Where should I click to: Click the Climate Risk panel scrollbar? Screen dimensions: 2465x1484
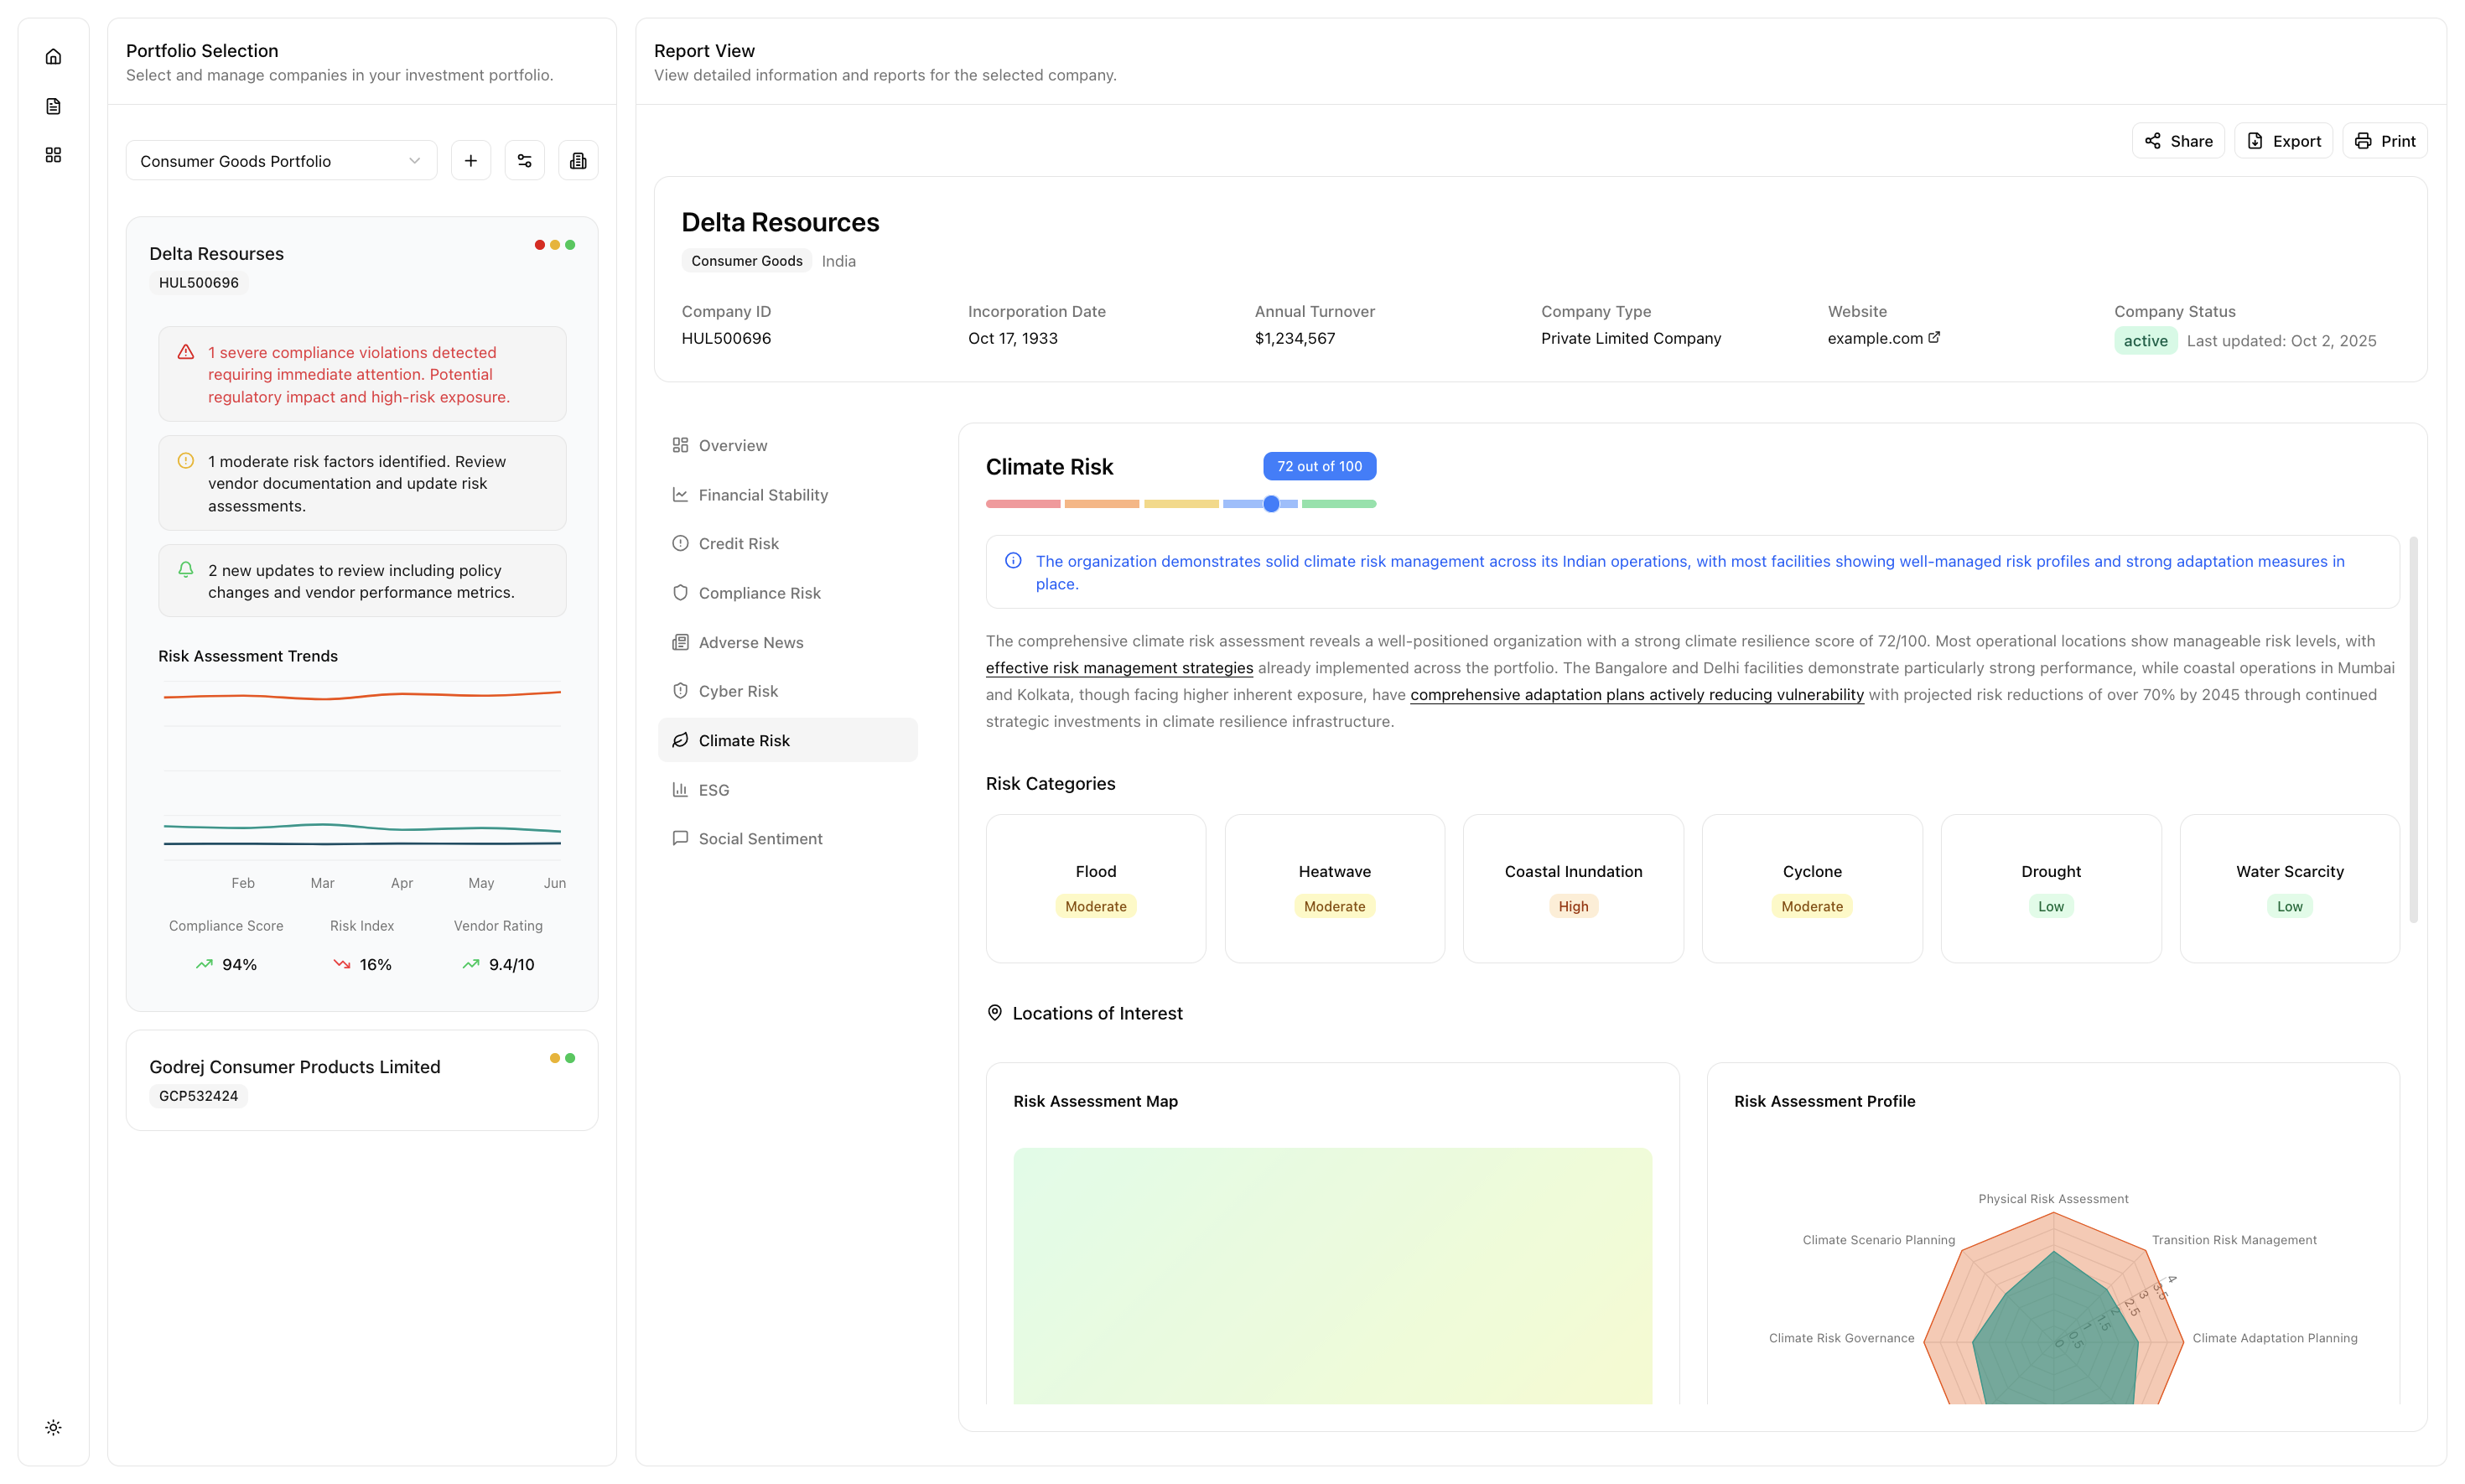pos(2413,730)
